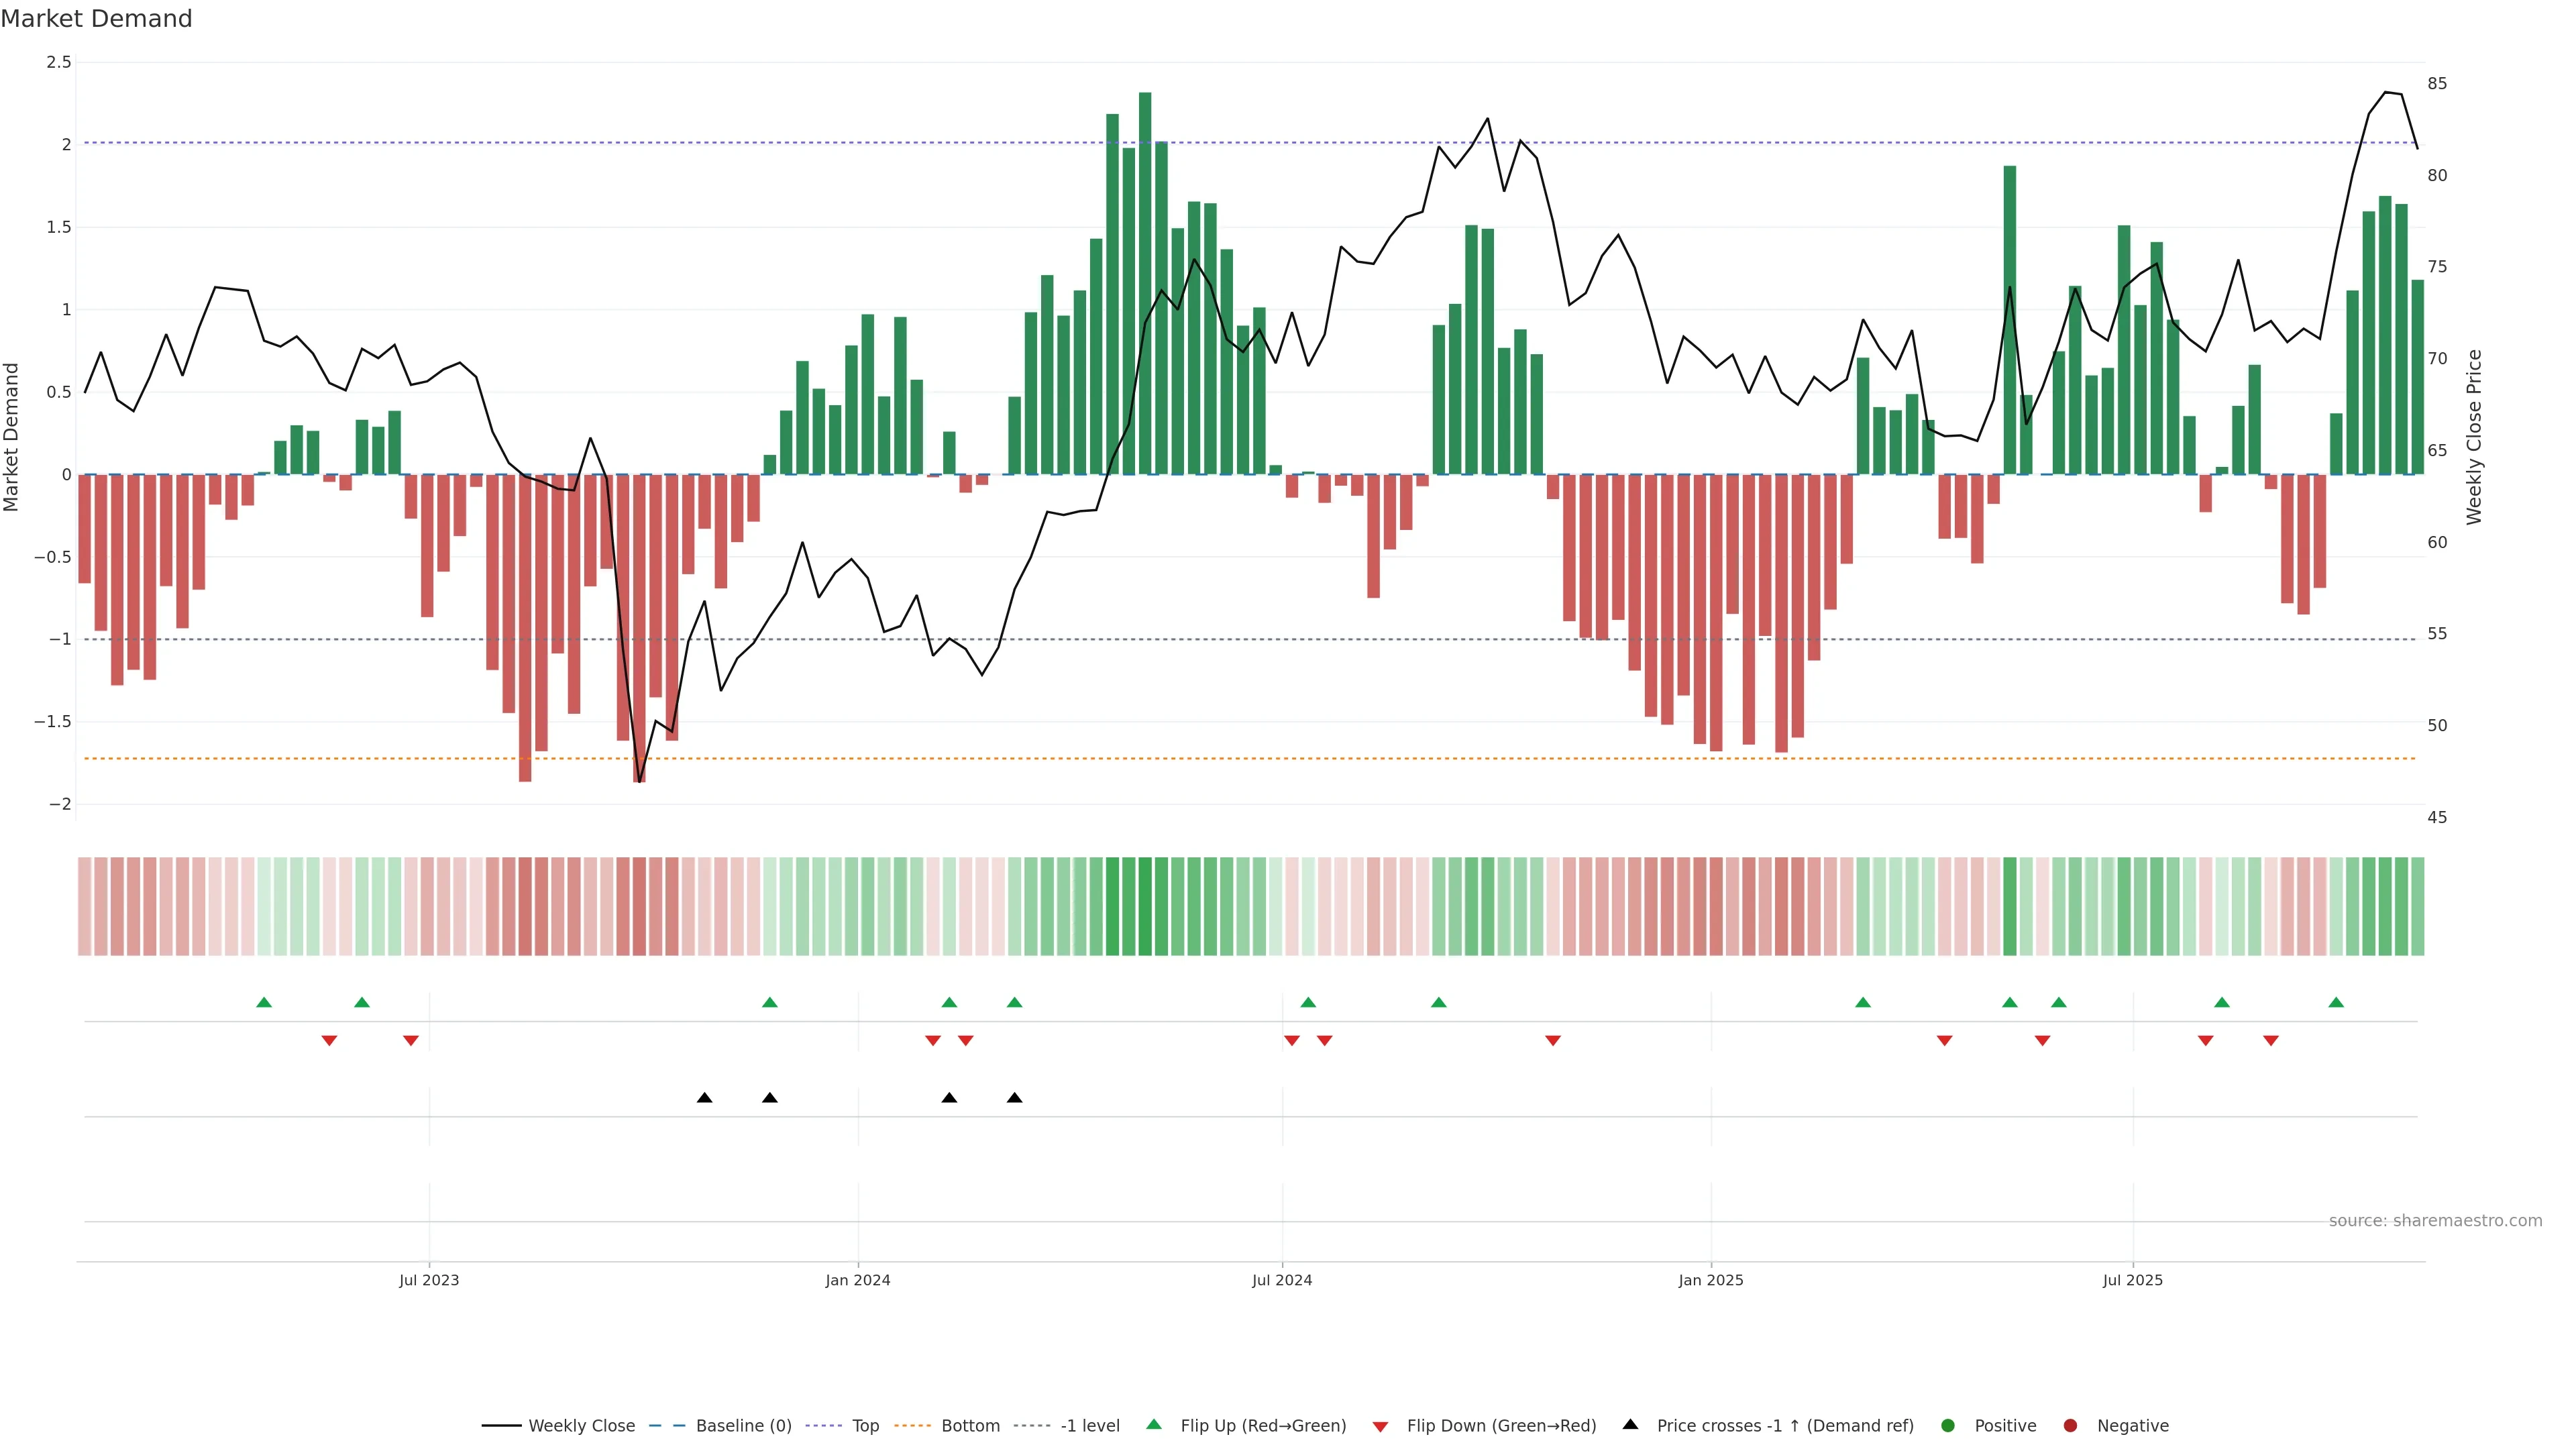Click the Bottom legend line marker
The width and height of the screenshot is (2576, 1449).
(x=912, y=1425)
